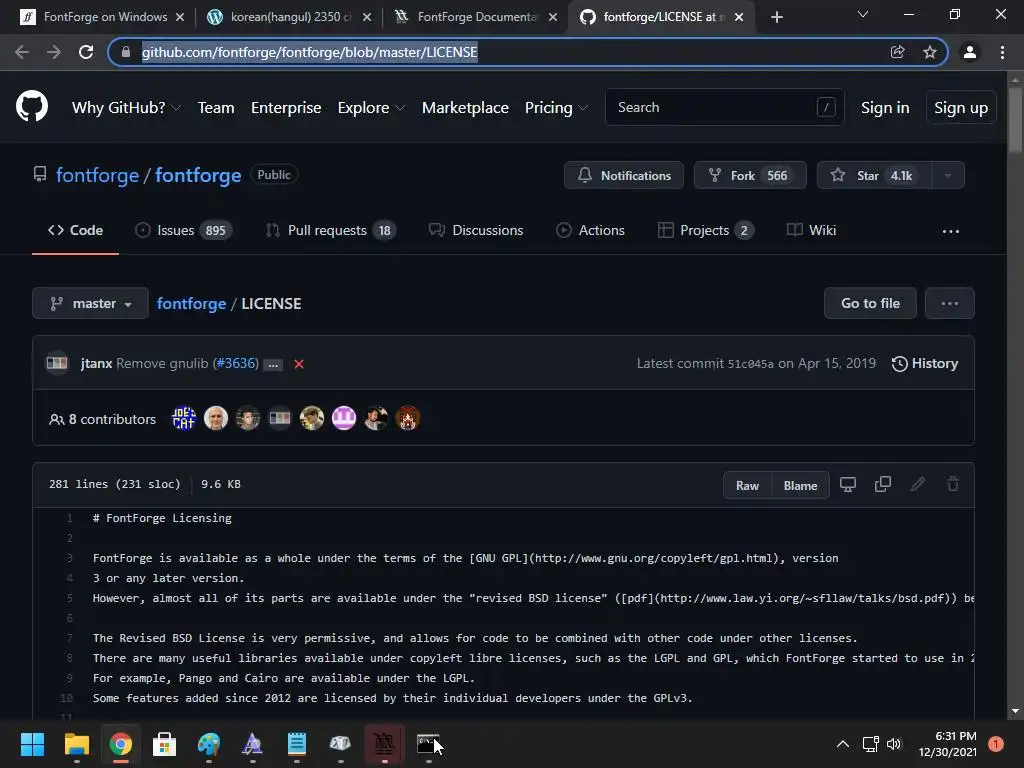1024x768 pixels.
Task: Open the Wiki tab
Action: point(811,231)
